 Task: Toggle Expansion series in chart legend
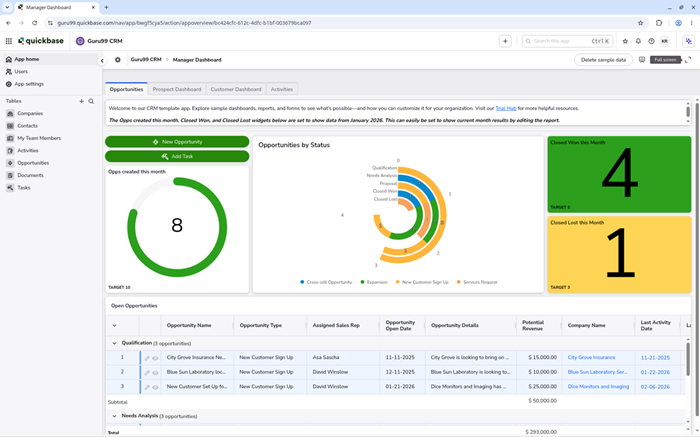[x=374, y=282]
